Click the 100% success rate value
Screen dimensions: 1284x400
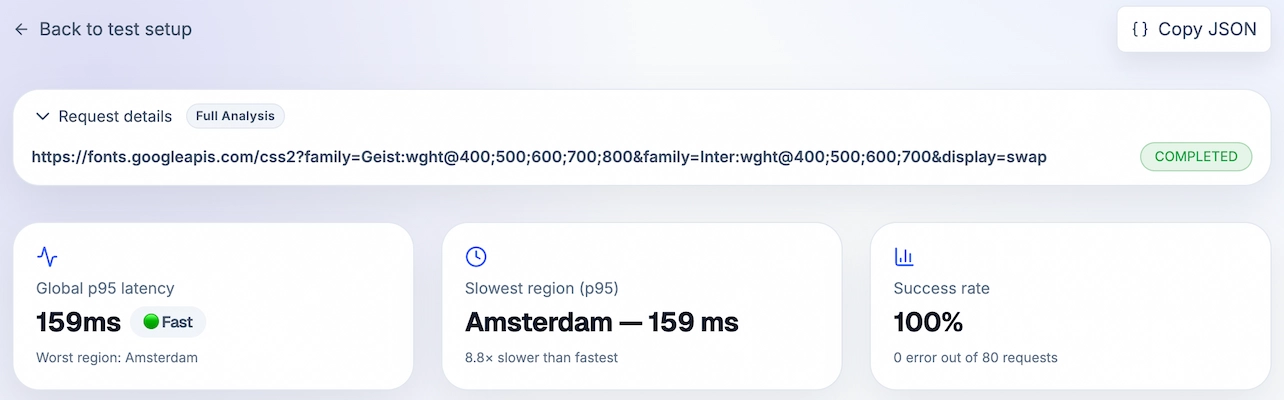pos(928,322)
